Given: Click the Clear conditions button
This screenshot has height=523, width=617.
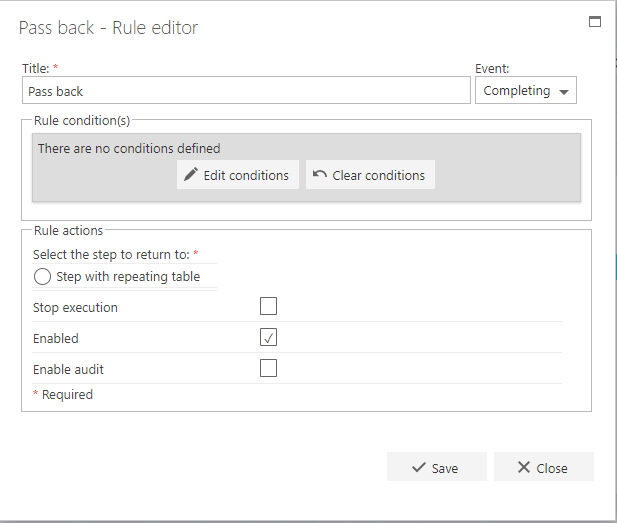Looking at the screenshot, I should pyautogui.click(x=370, y=175).
